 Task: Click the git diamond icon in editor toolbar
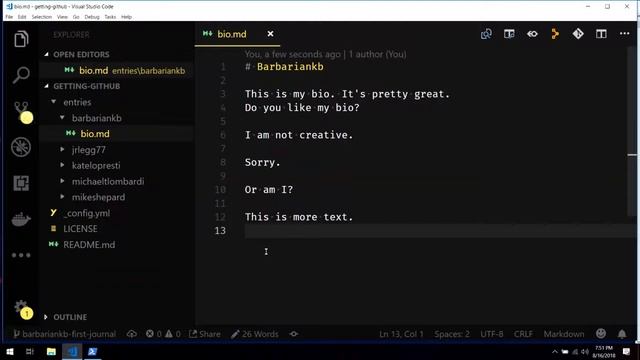click(578, 34)
